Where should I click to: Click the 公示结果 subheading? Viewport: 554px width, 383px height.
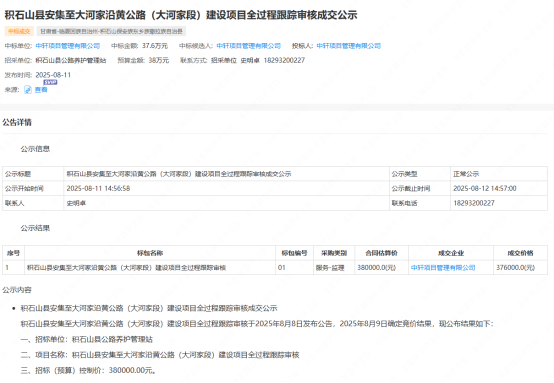click(x=35, y=228)
